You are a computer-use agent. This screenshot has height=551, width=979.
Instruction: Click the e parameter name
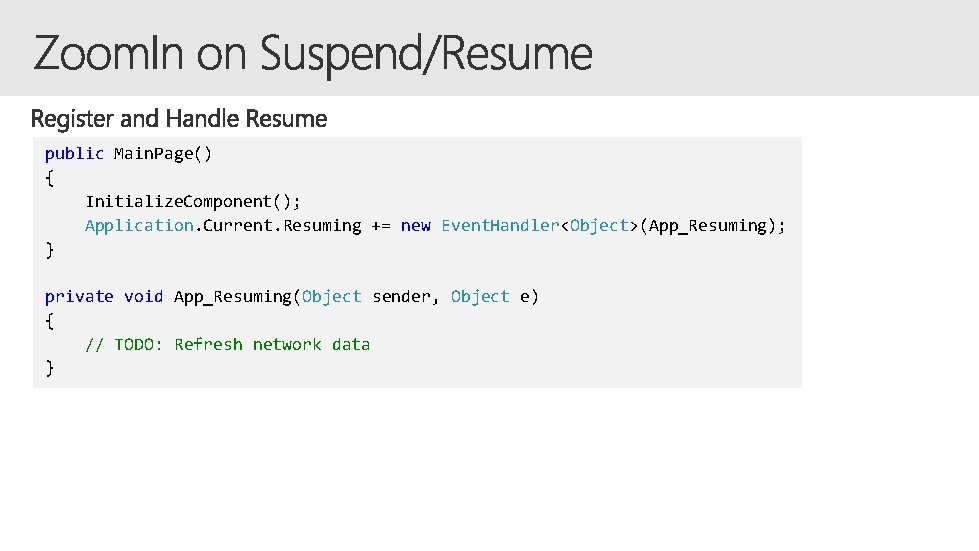click(x=525, y=296)
